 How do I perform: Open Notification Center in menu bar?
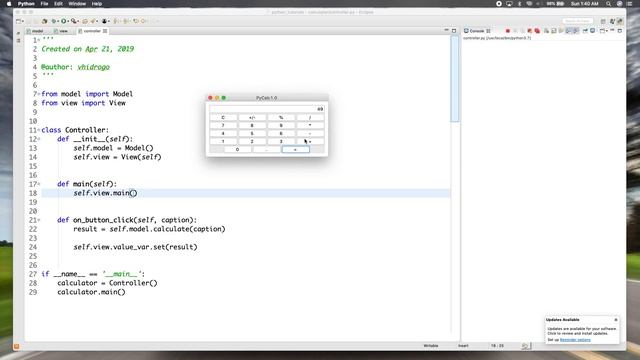(629, 4)
